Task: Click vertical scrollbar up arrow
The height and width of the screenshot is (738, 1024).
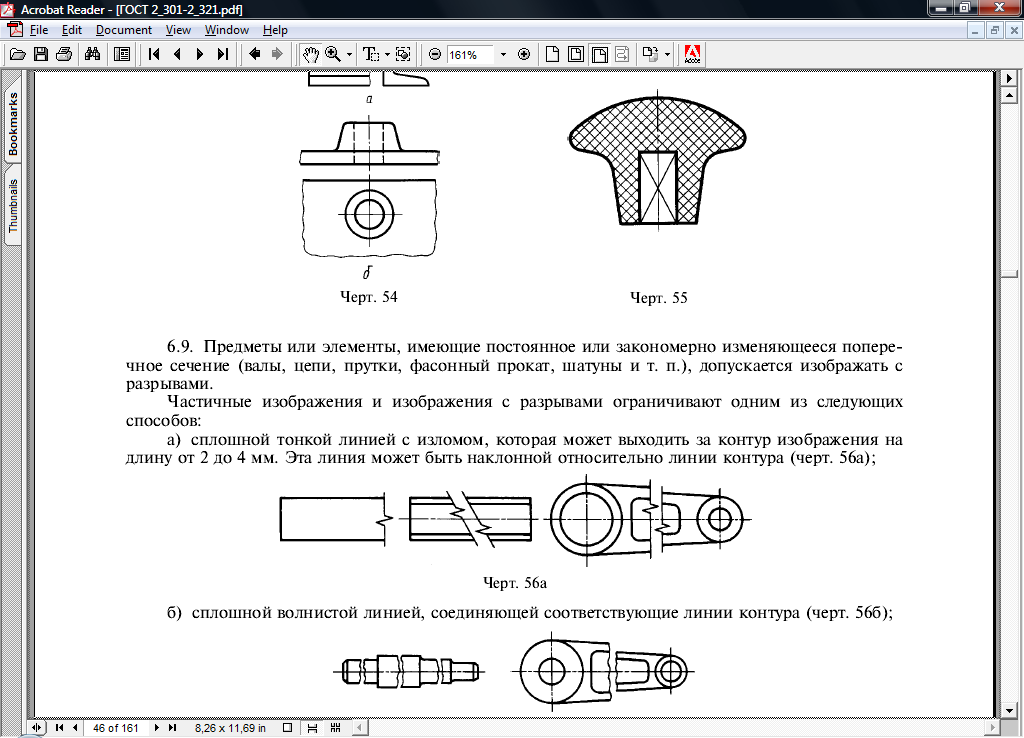Action: pos(1010,96)
